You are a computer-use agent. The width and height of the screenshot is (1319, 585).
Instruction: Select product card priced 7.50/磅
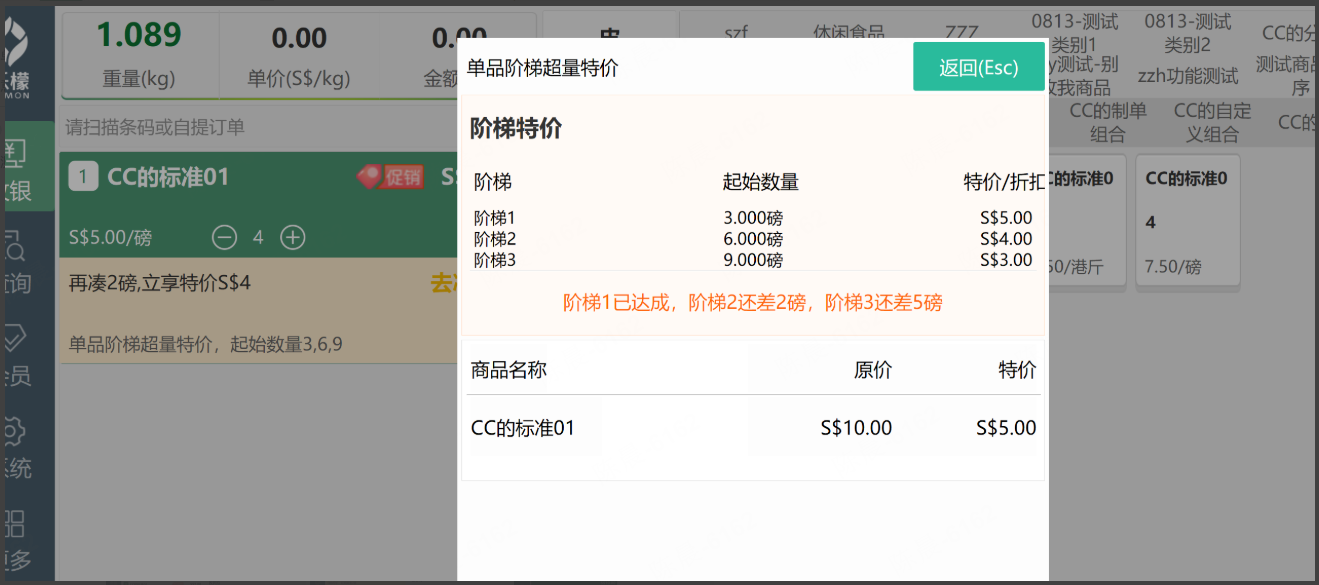coord(1188,221)
